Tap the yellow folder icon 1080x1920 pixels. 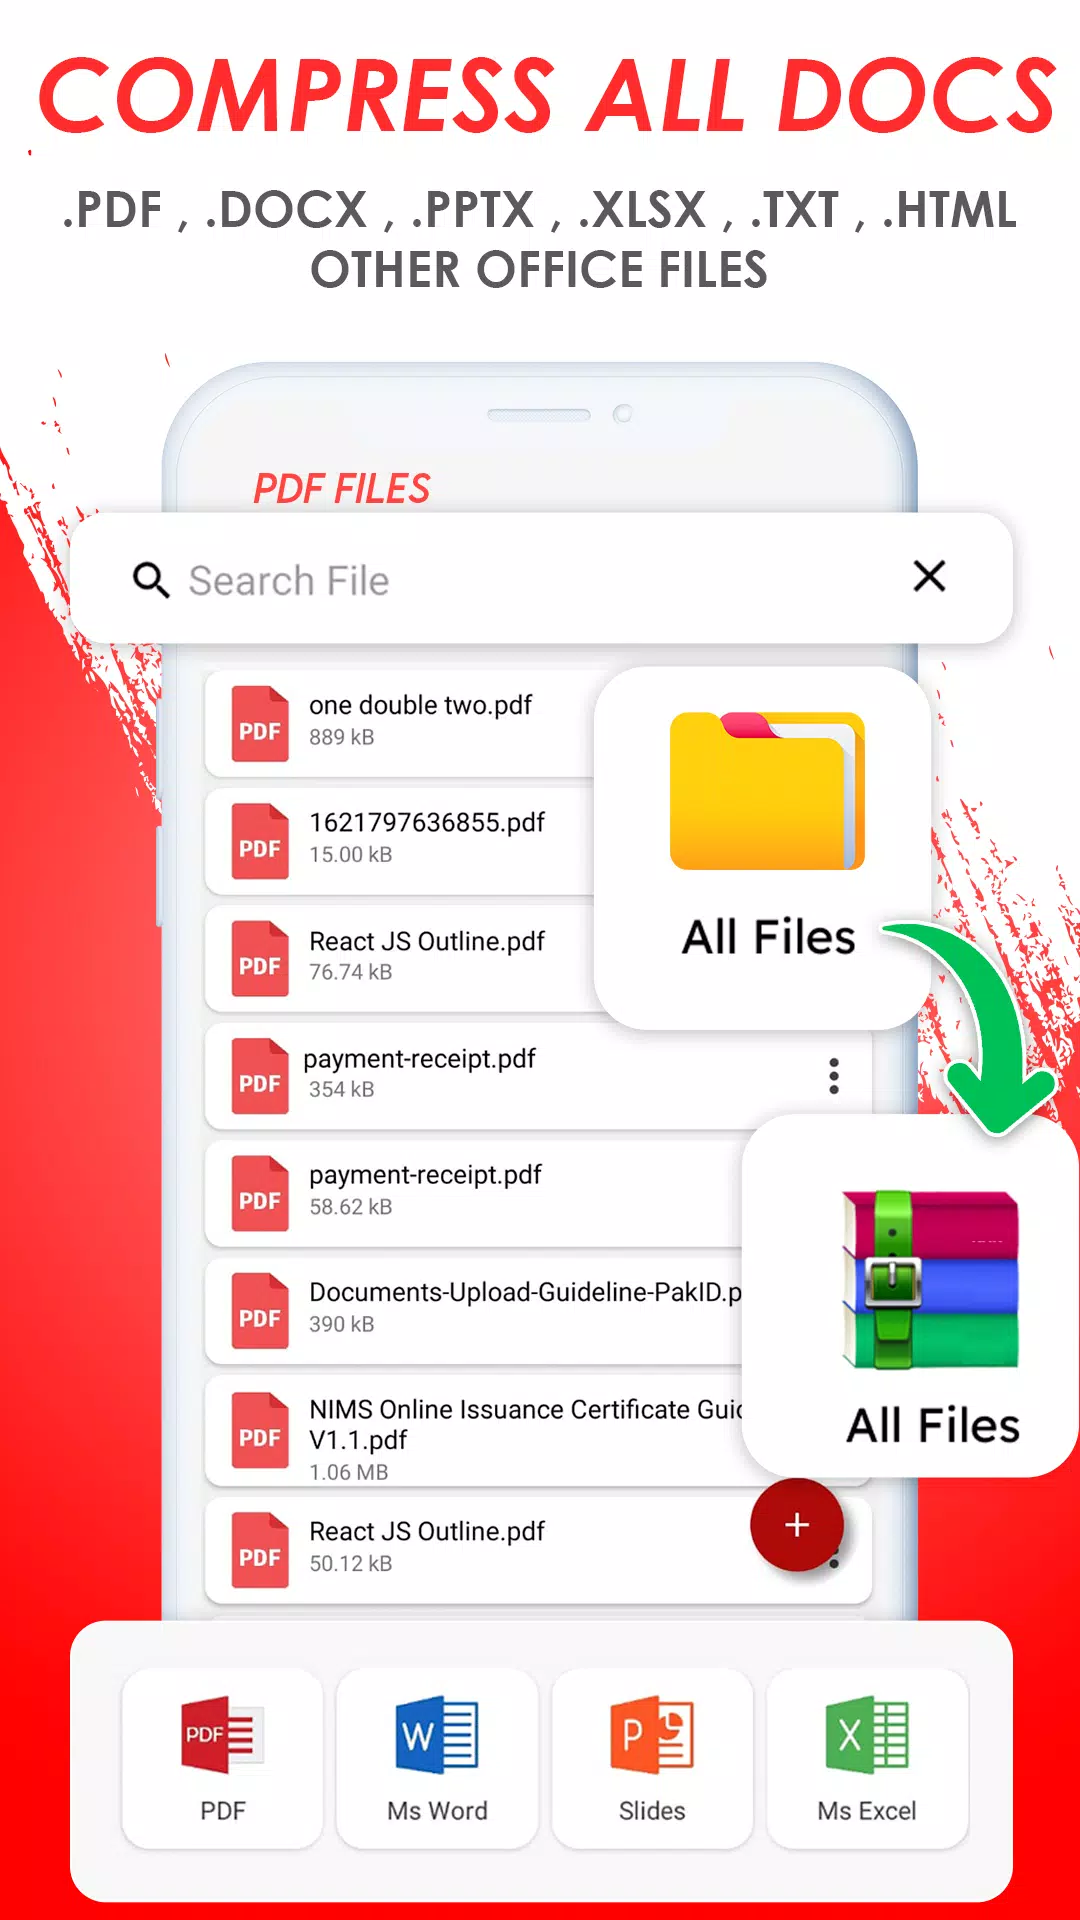click(x=767, y=790)
